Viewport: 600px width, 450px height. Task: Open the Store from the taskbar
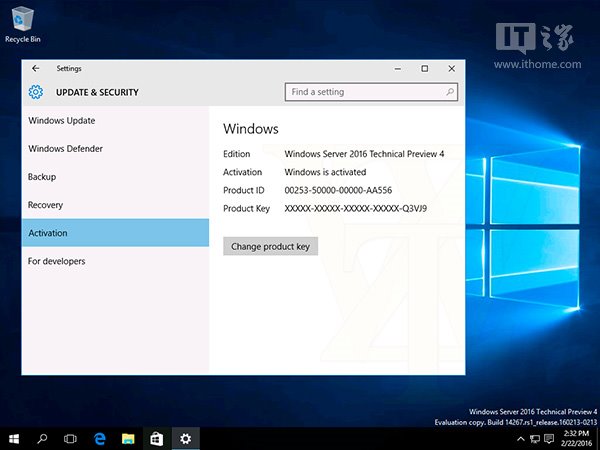157,439
